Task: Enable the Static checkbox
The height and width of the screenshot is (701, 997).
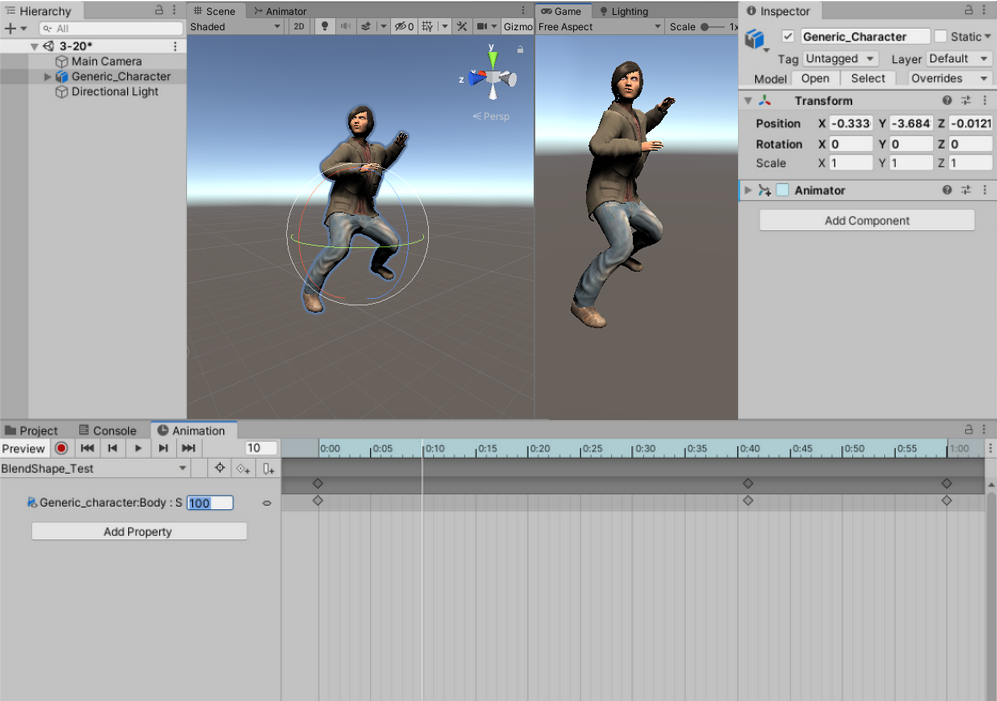Action: (940, 37)
